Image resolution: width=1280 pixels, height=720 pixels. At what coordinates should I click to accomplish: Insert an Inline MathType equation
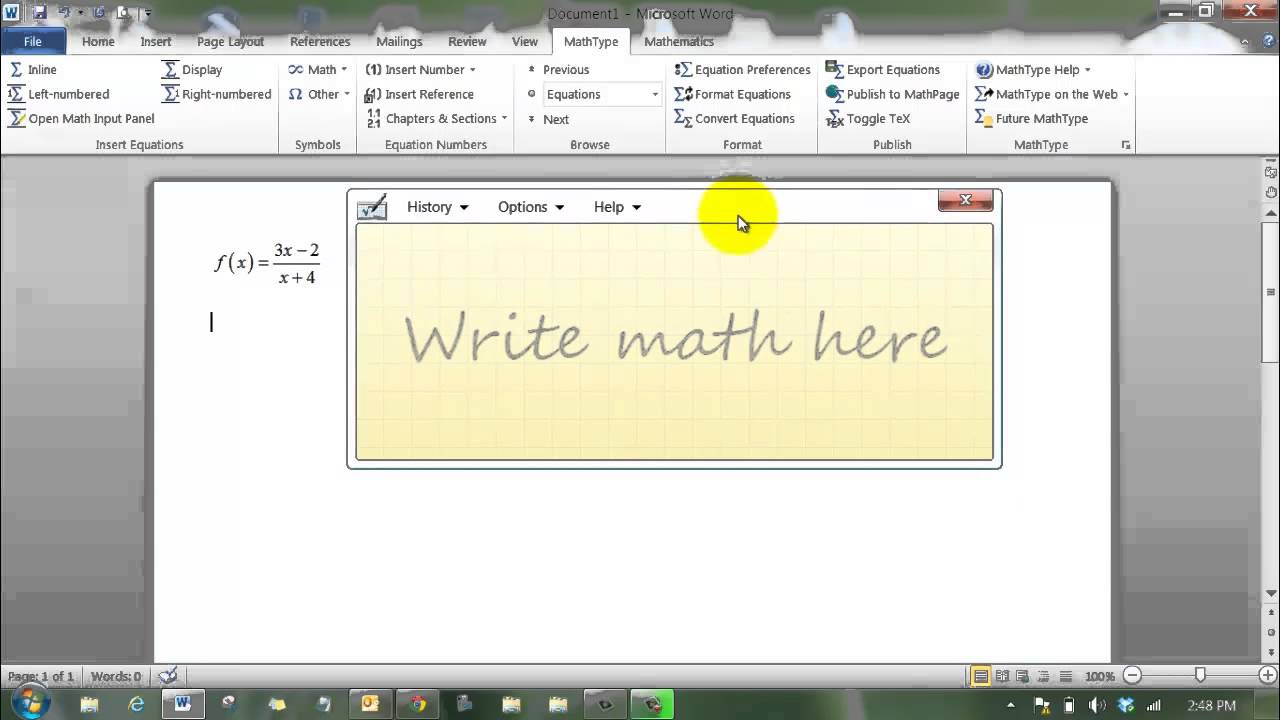(33, 70)
